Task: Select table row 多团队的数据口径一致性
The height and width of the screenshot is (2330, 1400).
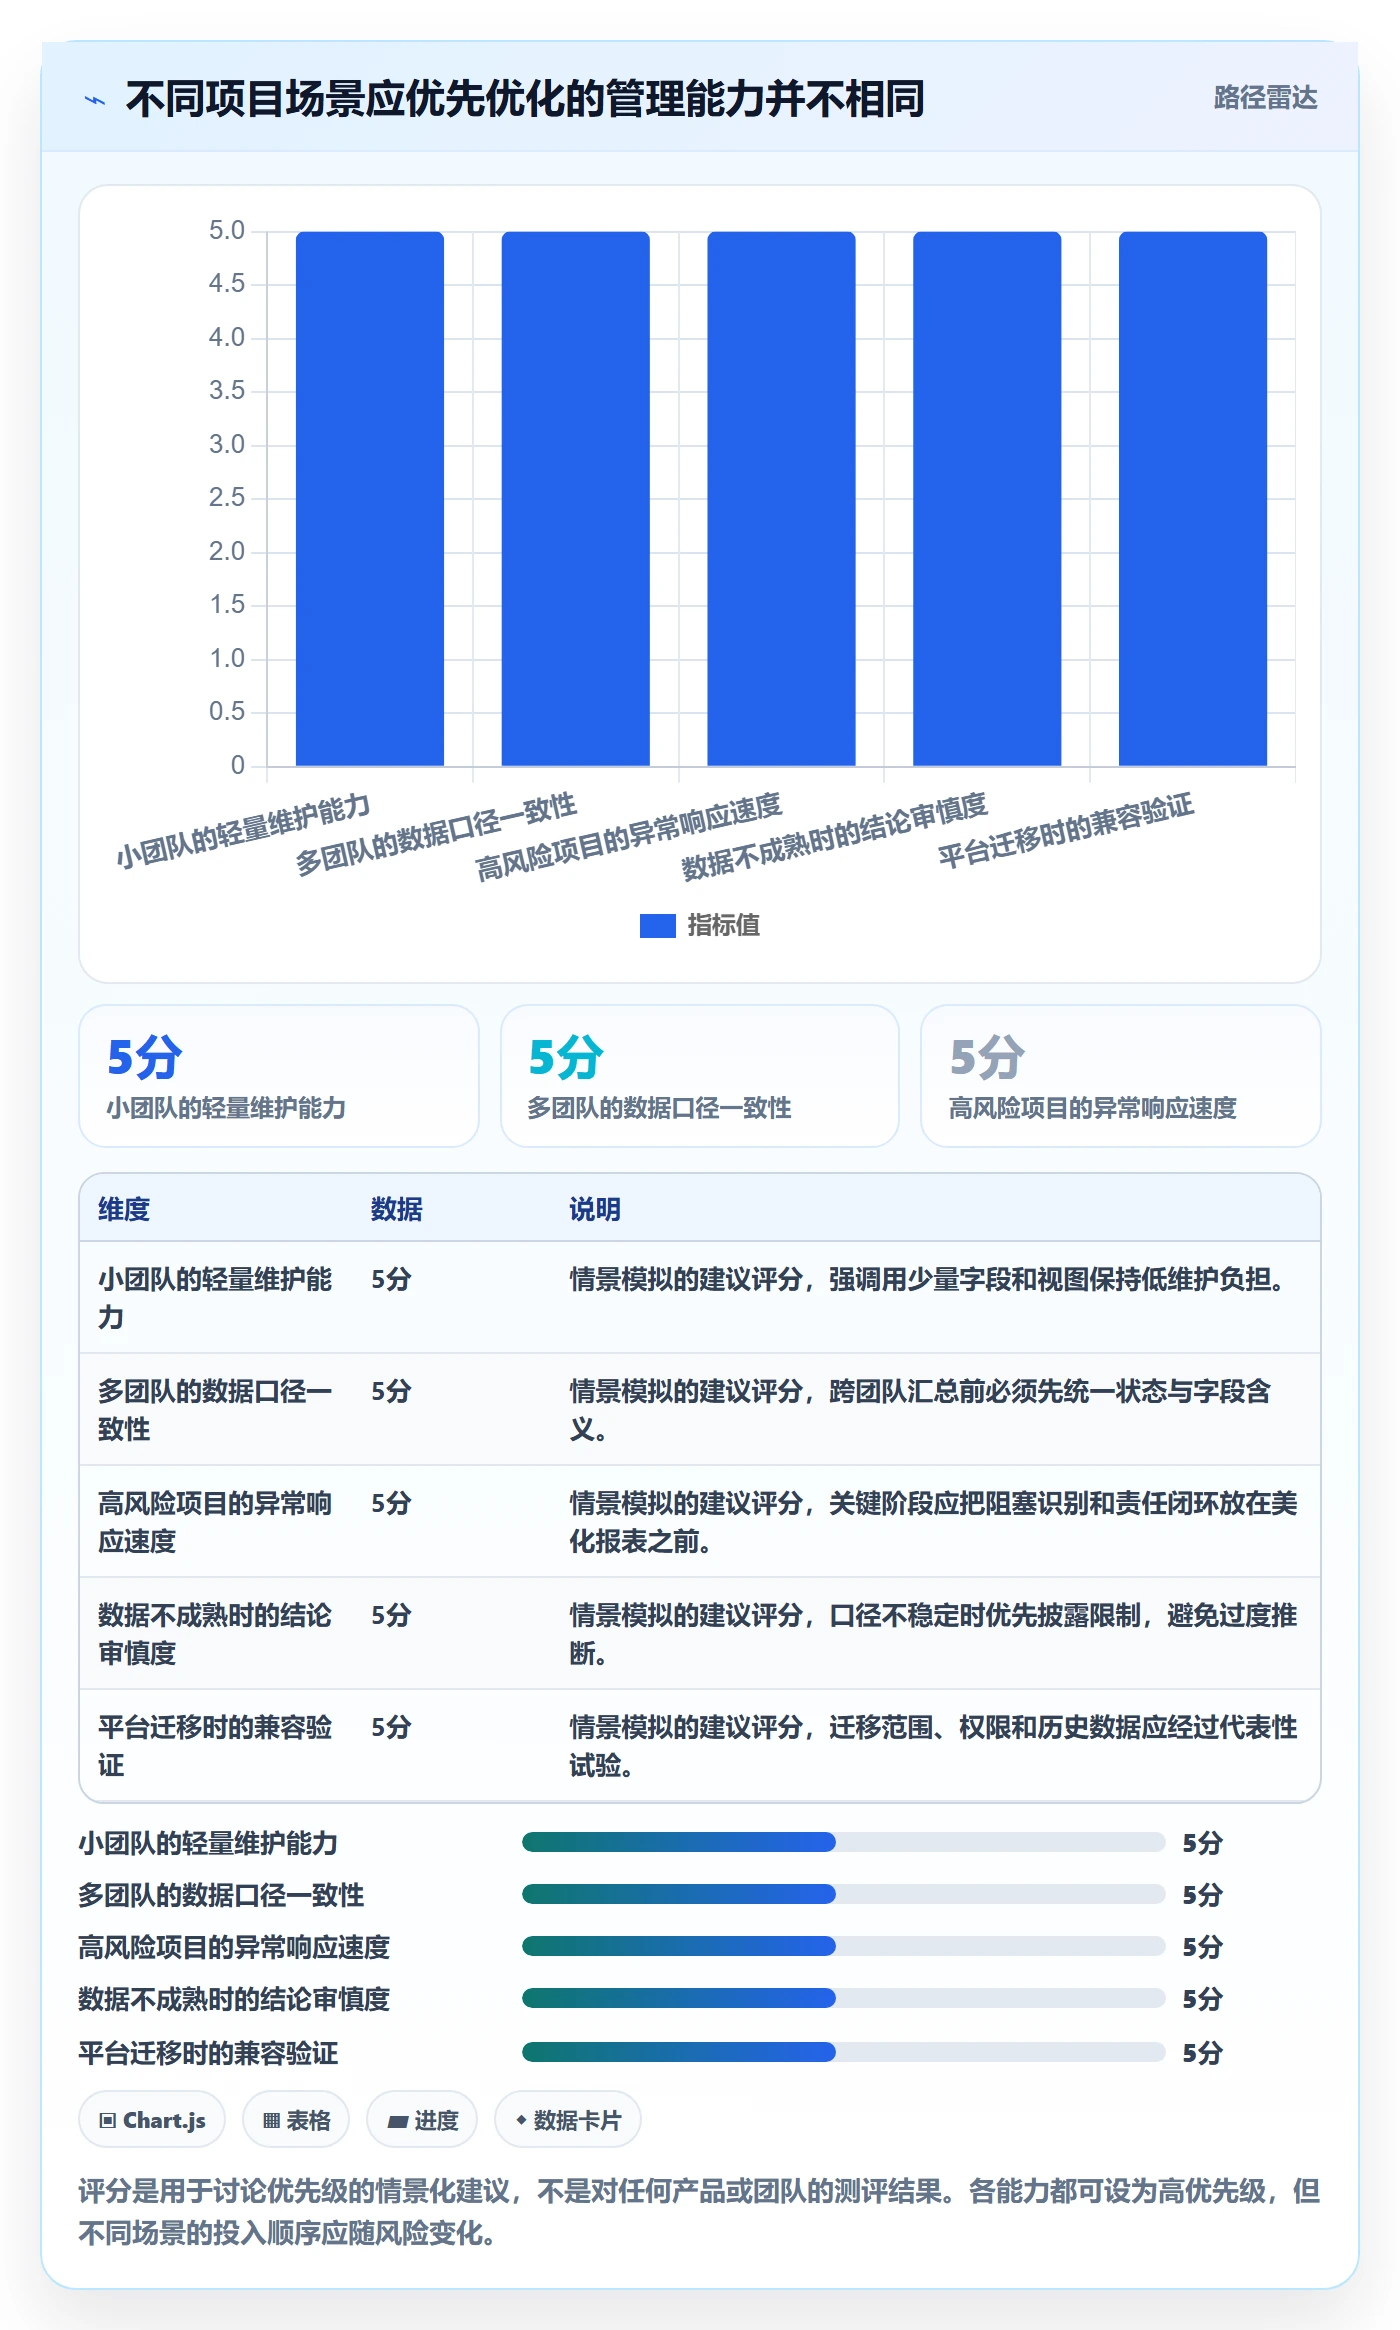Action: pyautogui.click(x=700, y=1410)
